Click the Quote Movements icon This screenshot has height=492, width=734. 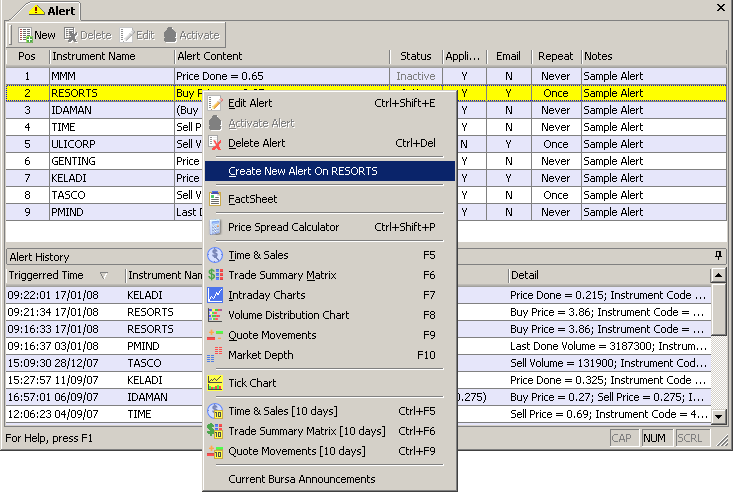[x=215, y=335]
